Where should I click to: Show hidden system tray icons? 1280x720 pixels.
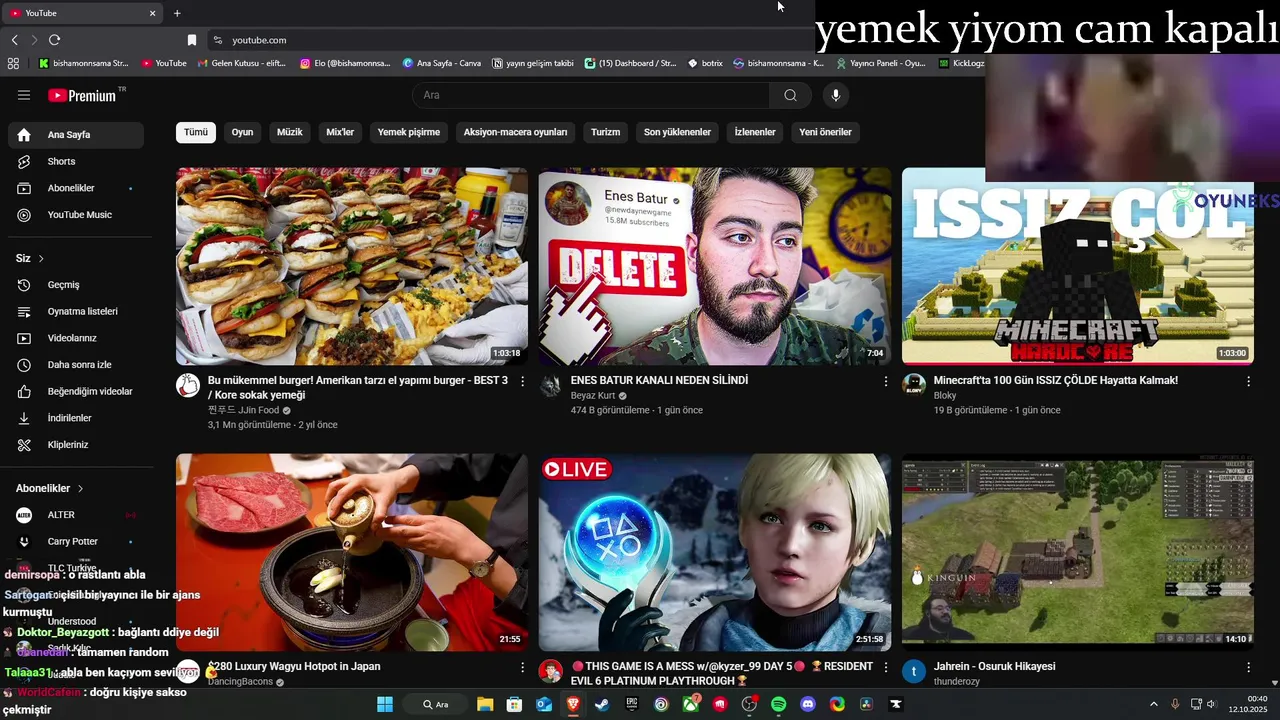click(1153, 704)
